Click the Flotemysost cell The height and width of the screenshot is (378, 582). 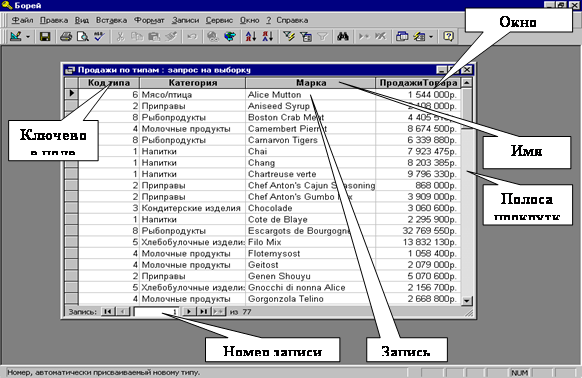[310, 254]
